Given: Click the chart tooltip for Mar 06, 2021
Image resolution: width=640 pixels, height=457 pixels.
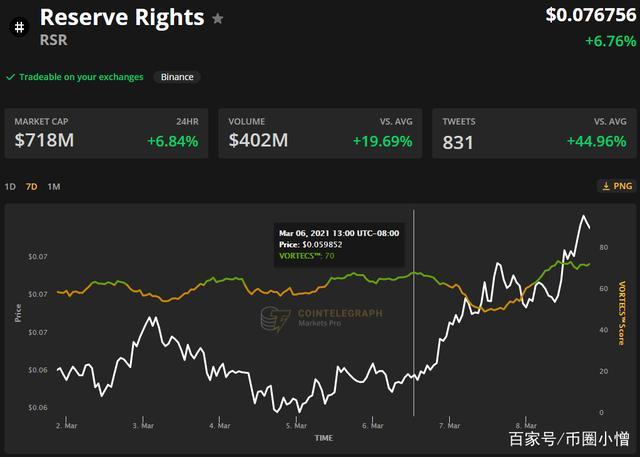Looking at the screenshot, I should 339,245.
